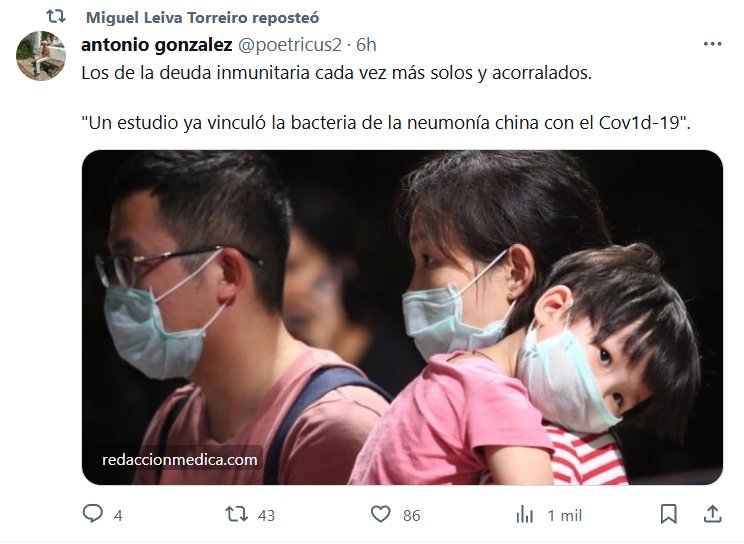The height and width of the screenshot is (544, 744).
Task: Click the likes count 86
Action: coord(411,516)
